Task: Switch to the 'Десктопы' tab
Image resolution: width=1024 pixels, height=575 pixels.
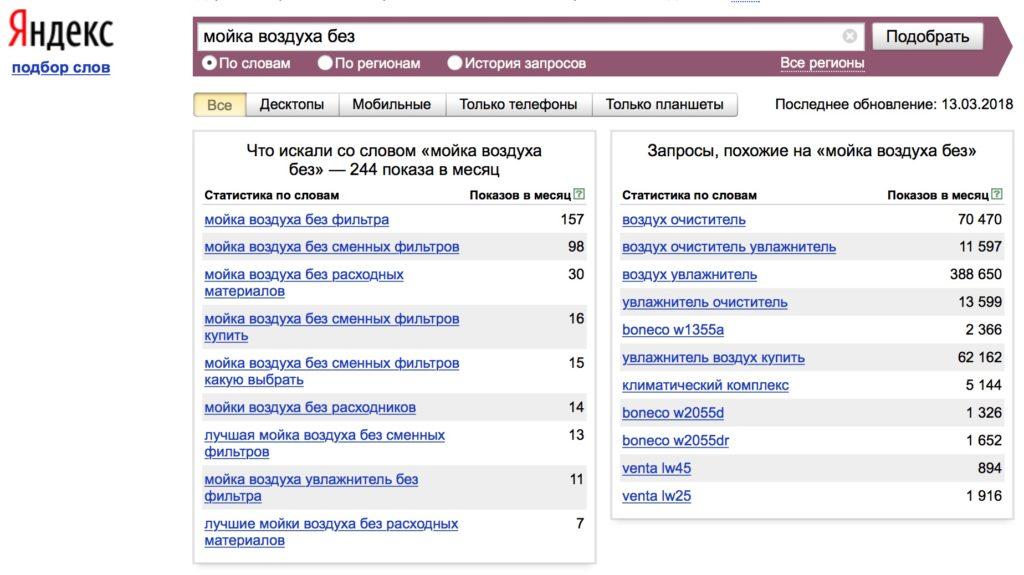Action: click(x=292, y=104)
